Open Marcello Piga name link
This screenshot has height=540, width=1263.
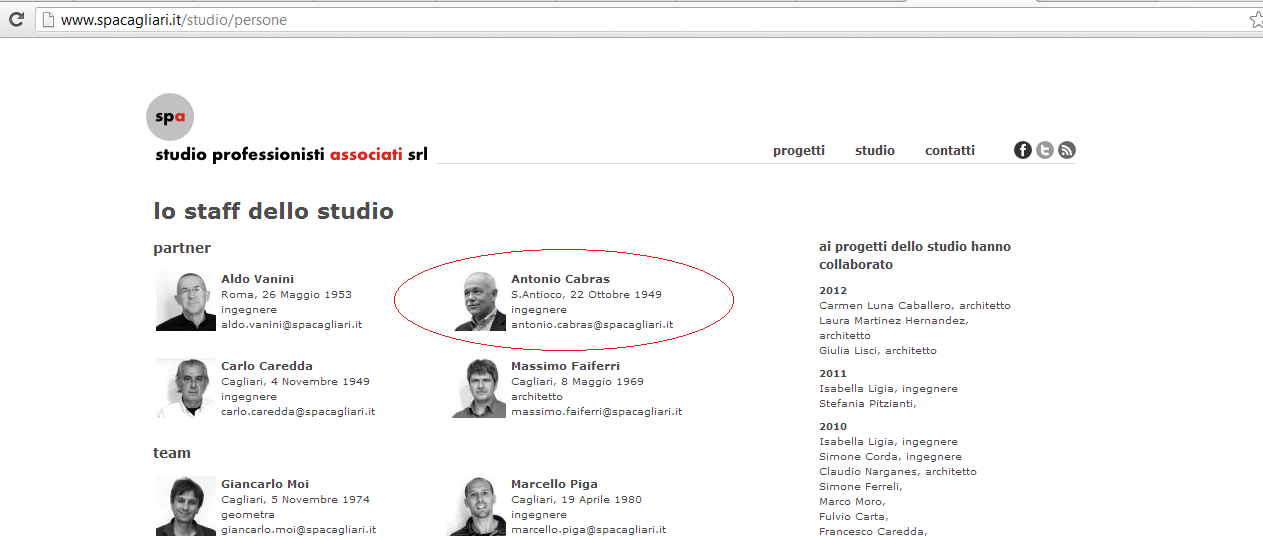point(554,484)
